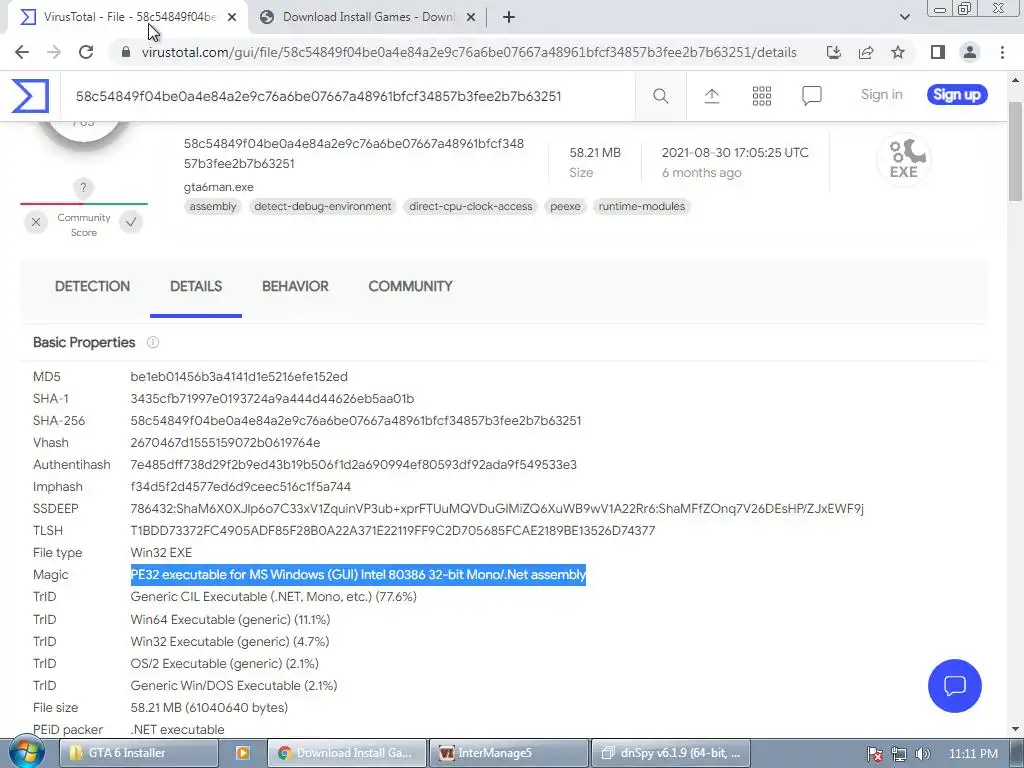Click the scrollbar down arrow
1024x768 pixels.
pyautogui.click(x=1016, y=729)
